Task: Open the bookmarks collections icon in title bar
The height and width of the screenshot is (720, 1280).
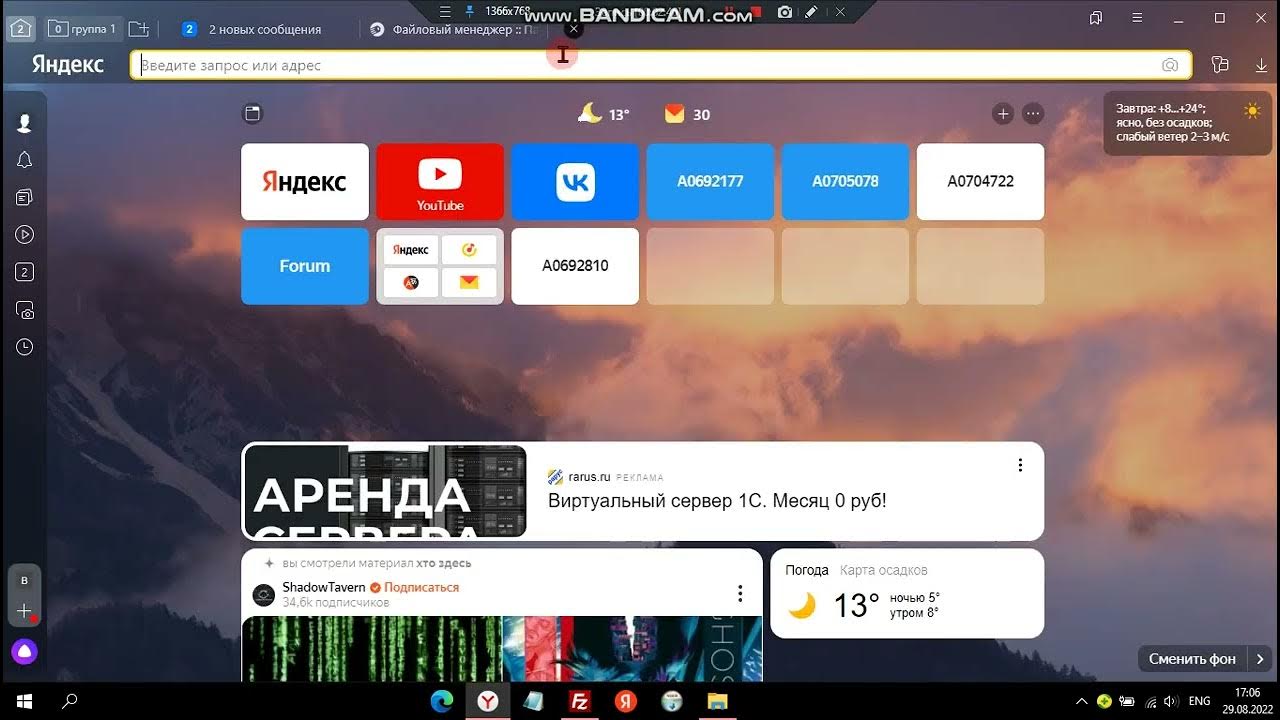Action: [x=1096, y=18]
